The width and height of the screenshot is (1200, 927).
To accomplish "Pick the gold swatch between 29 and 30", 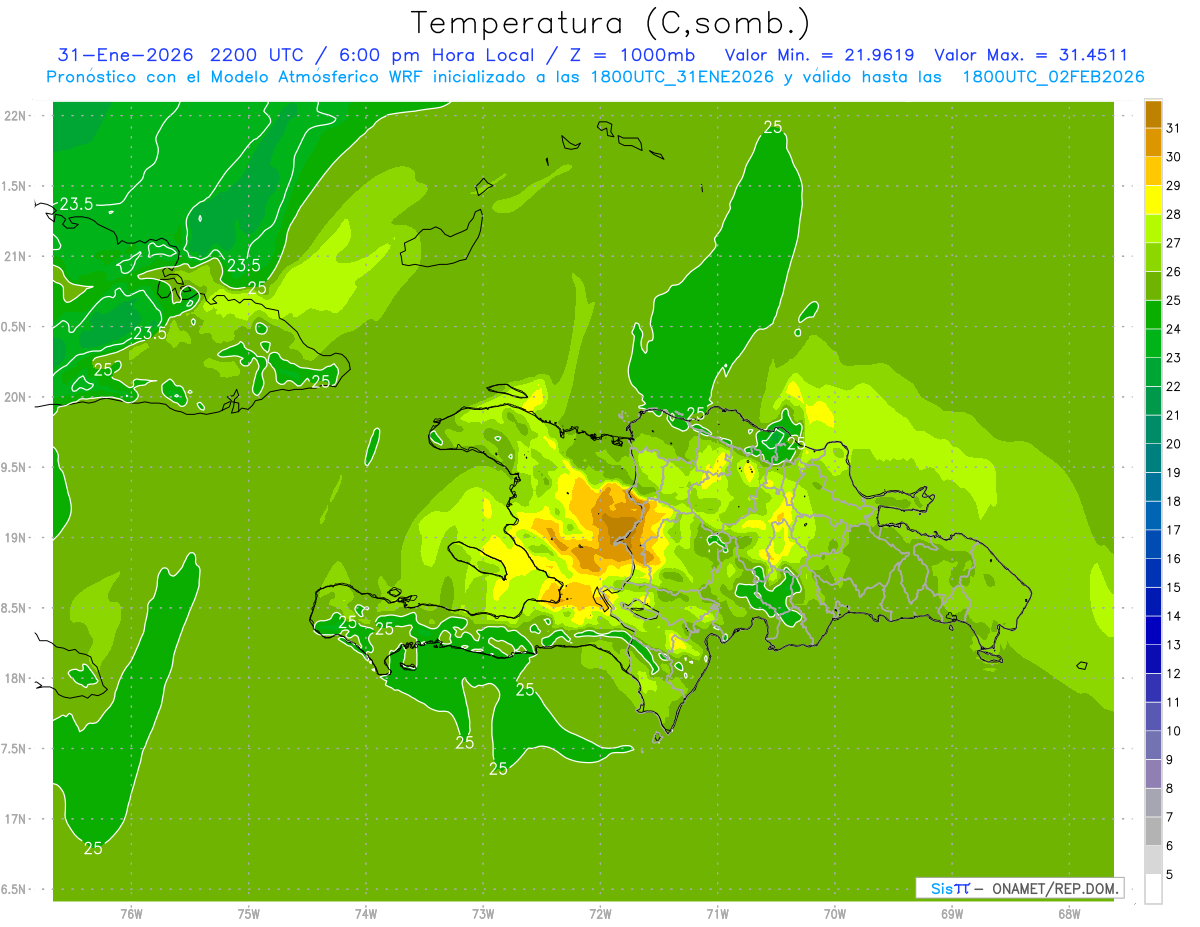I will (x=1153, y=171).
